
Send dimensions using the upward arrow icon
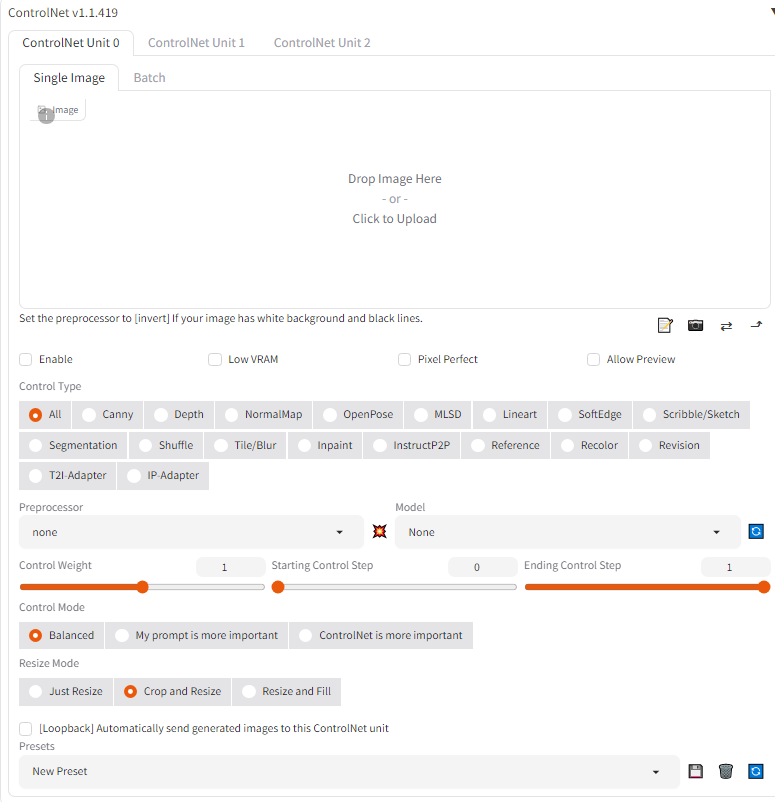tap(756, 325)
